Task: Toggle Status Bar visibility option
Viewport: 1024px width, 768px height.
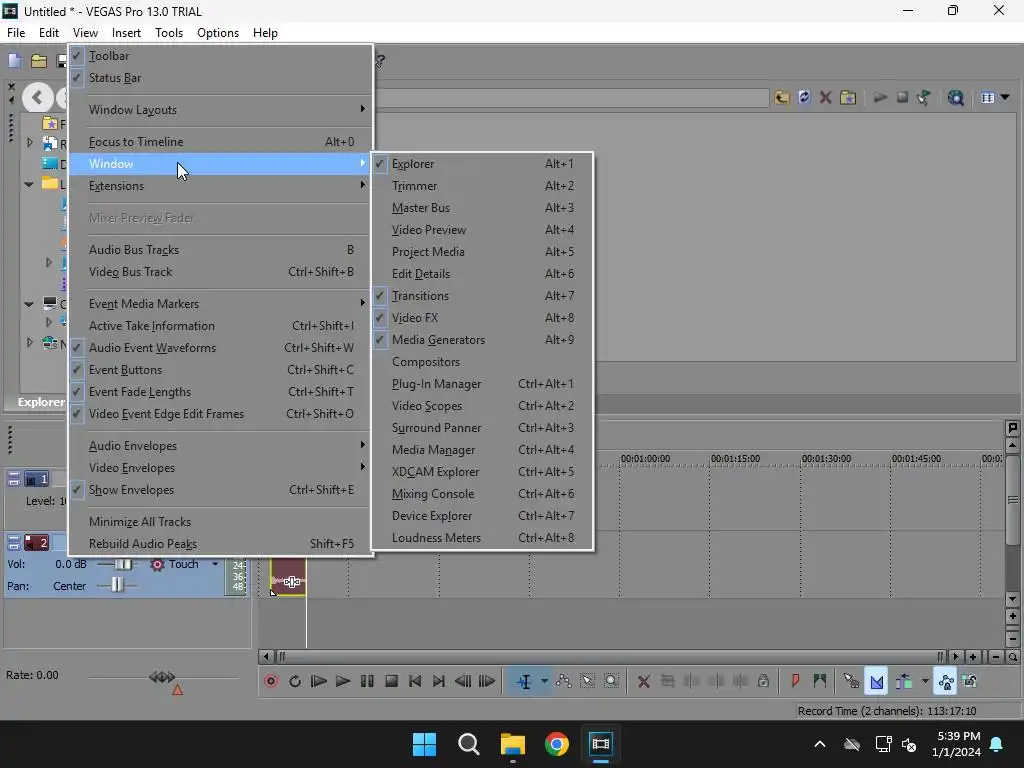Action: click(x=221, y=78)
